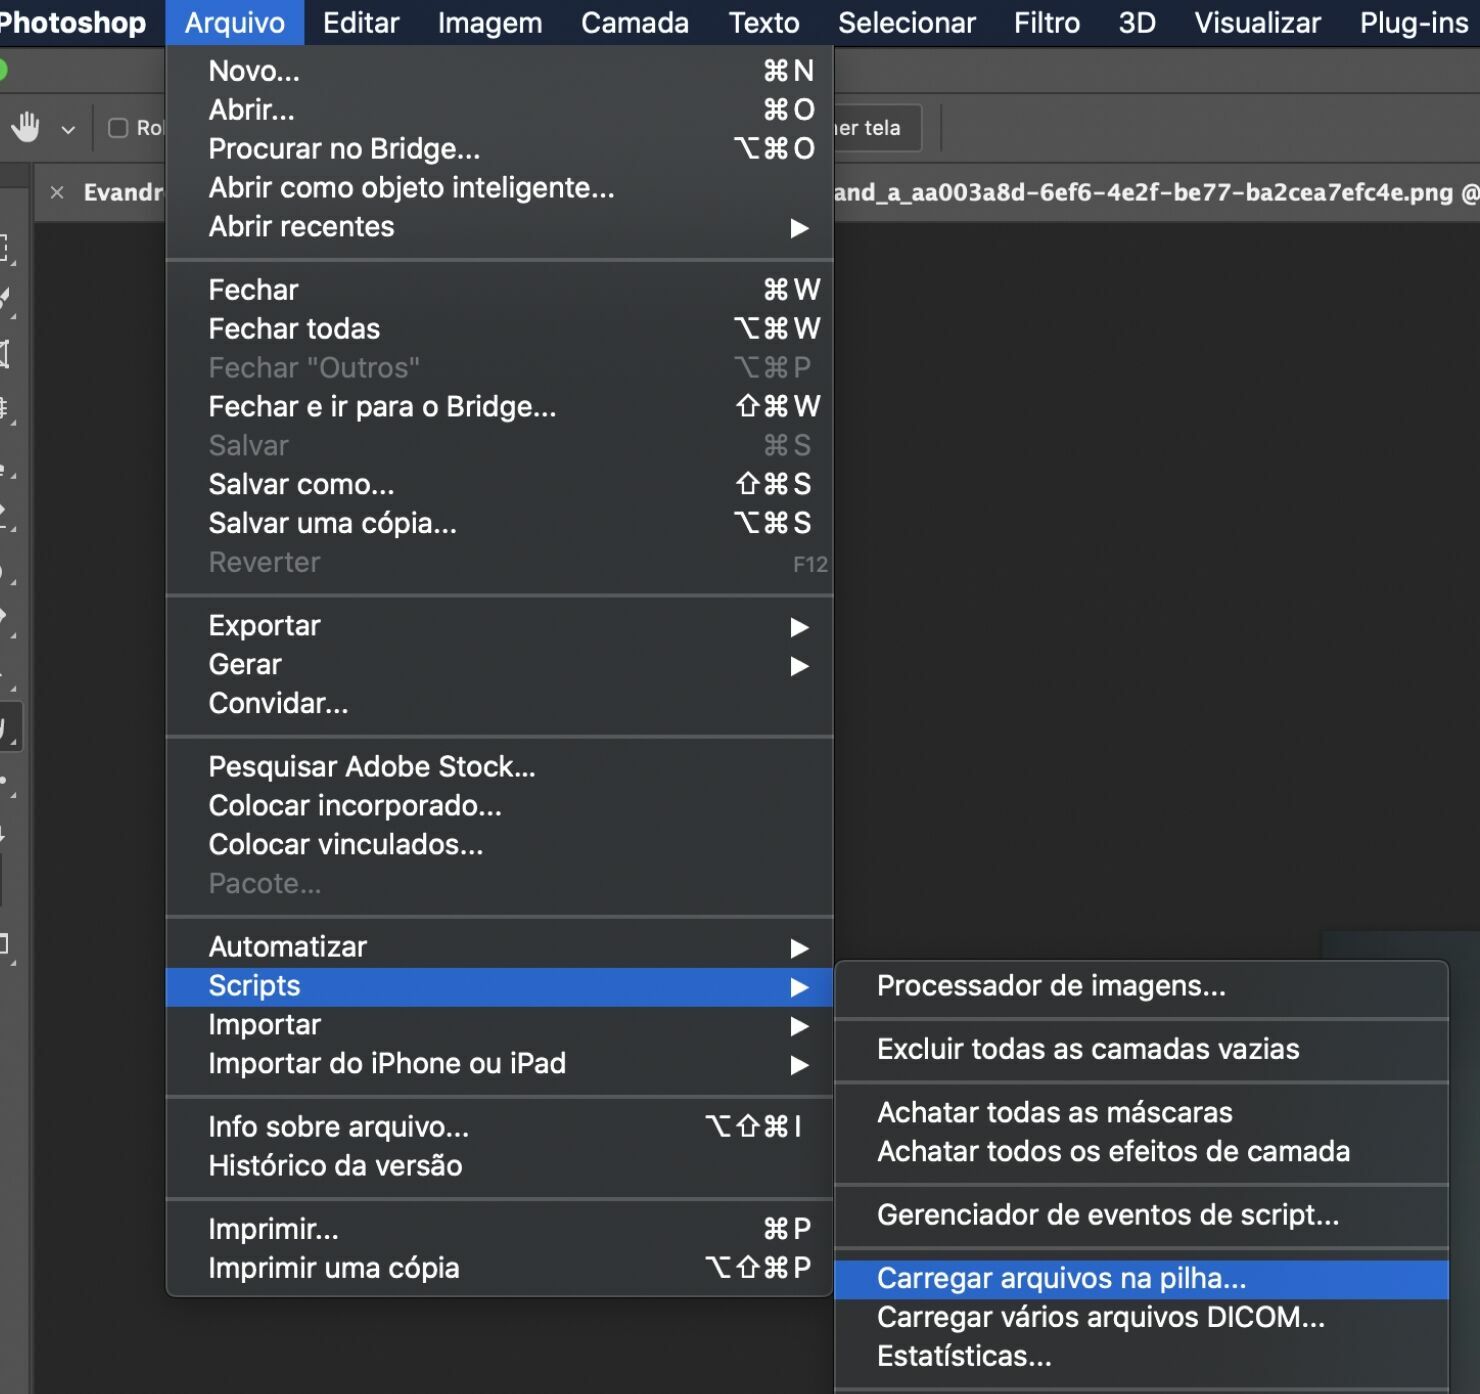Choose Colocar vinculados...
This screenshot has width=1480, height=1394.
pos(499,845)
